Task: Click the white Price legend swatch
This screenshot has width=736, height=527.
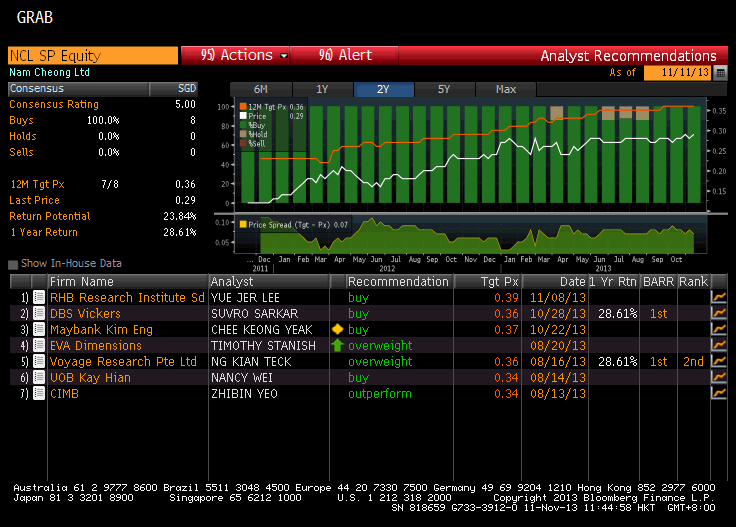Action: 243,116
